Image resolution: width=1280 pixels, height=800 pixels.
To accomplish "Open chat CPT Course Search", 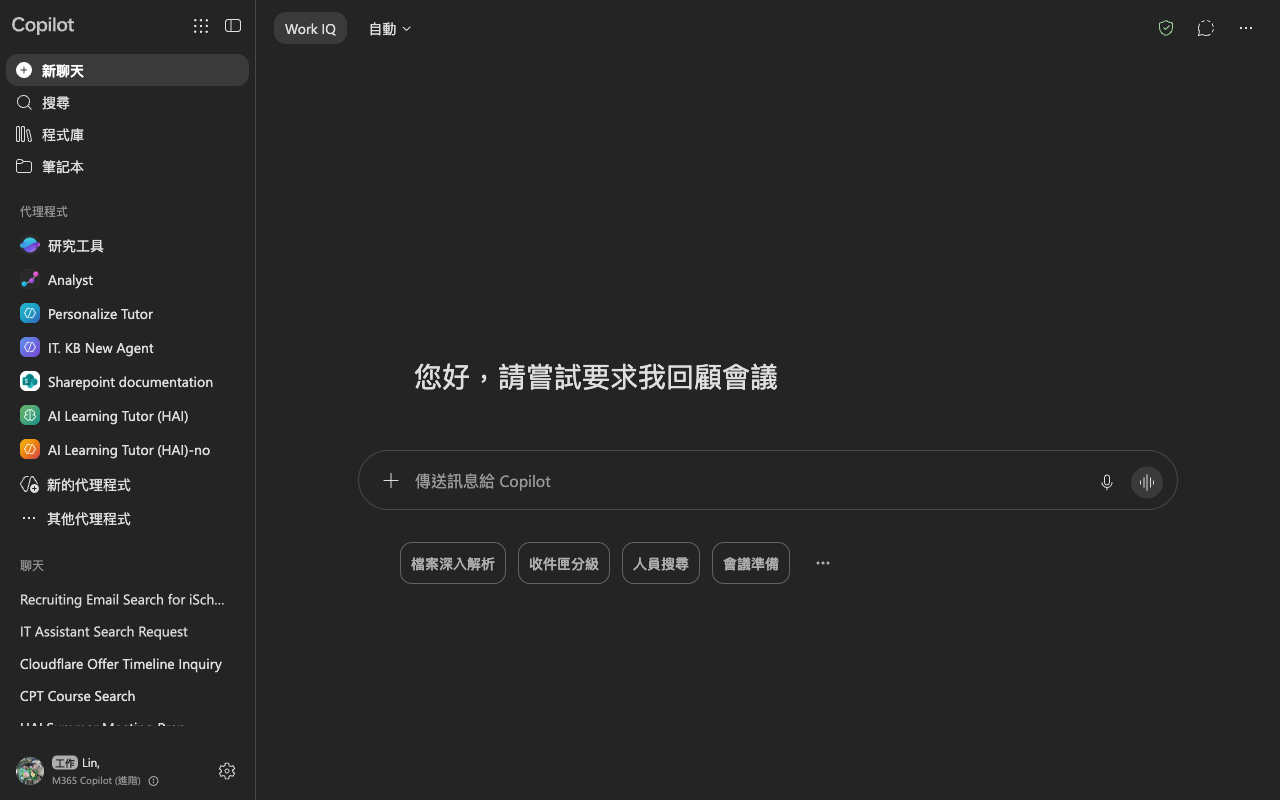I will pos(127,696).
